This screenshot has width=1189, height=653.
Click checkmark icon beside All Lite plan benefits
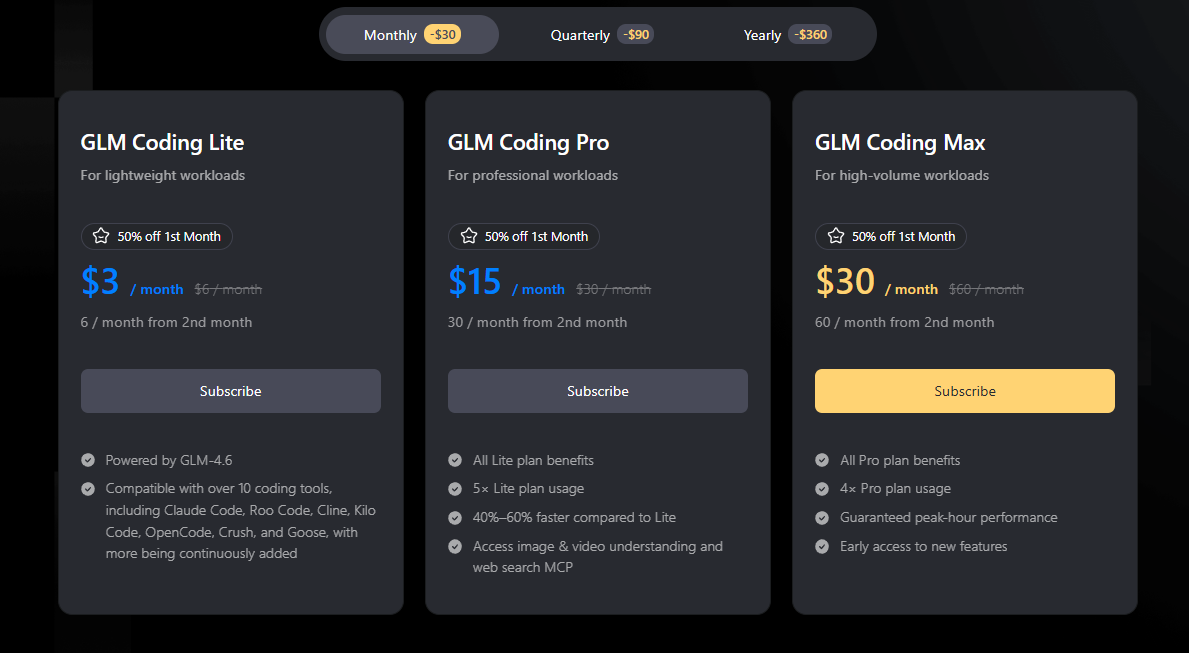click(x=455, y=461)
